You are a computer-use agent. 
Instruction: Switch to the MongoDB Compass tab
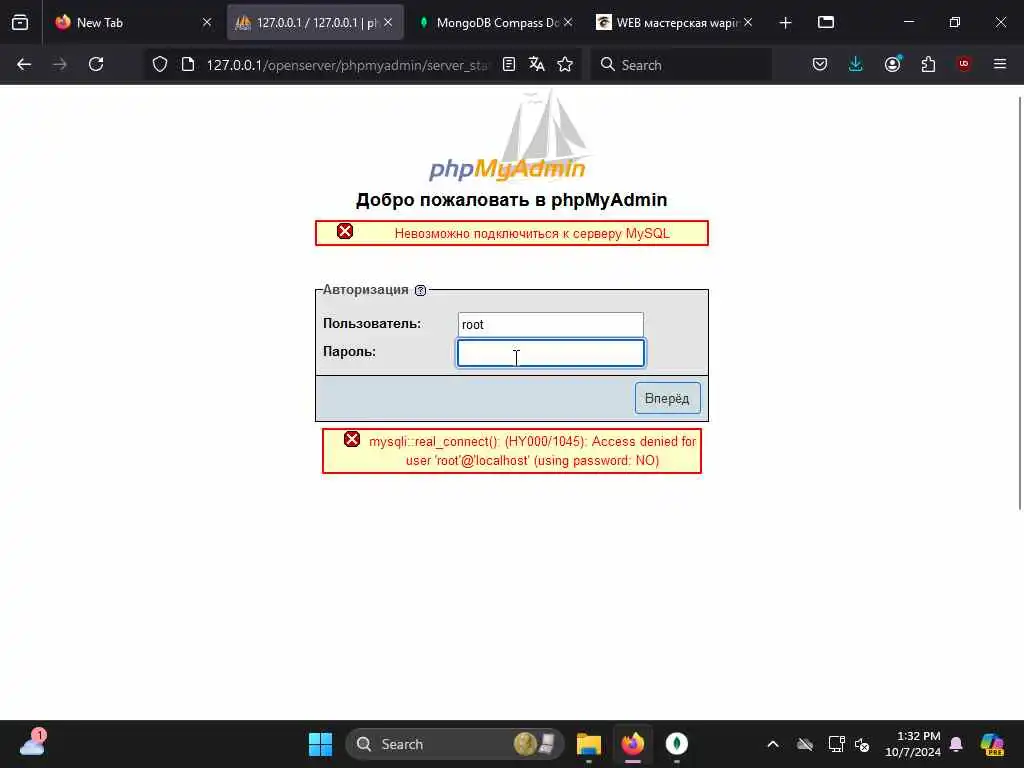(496, 22)
